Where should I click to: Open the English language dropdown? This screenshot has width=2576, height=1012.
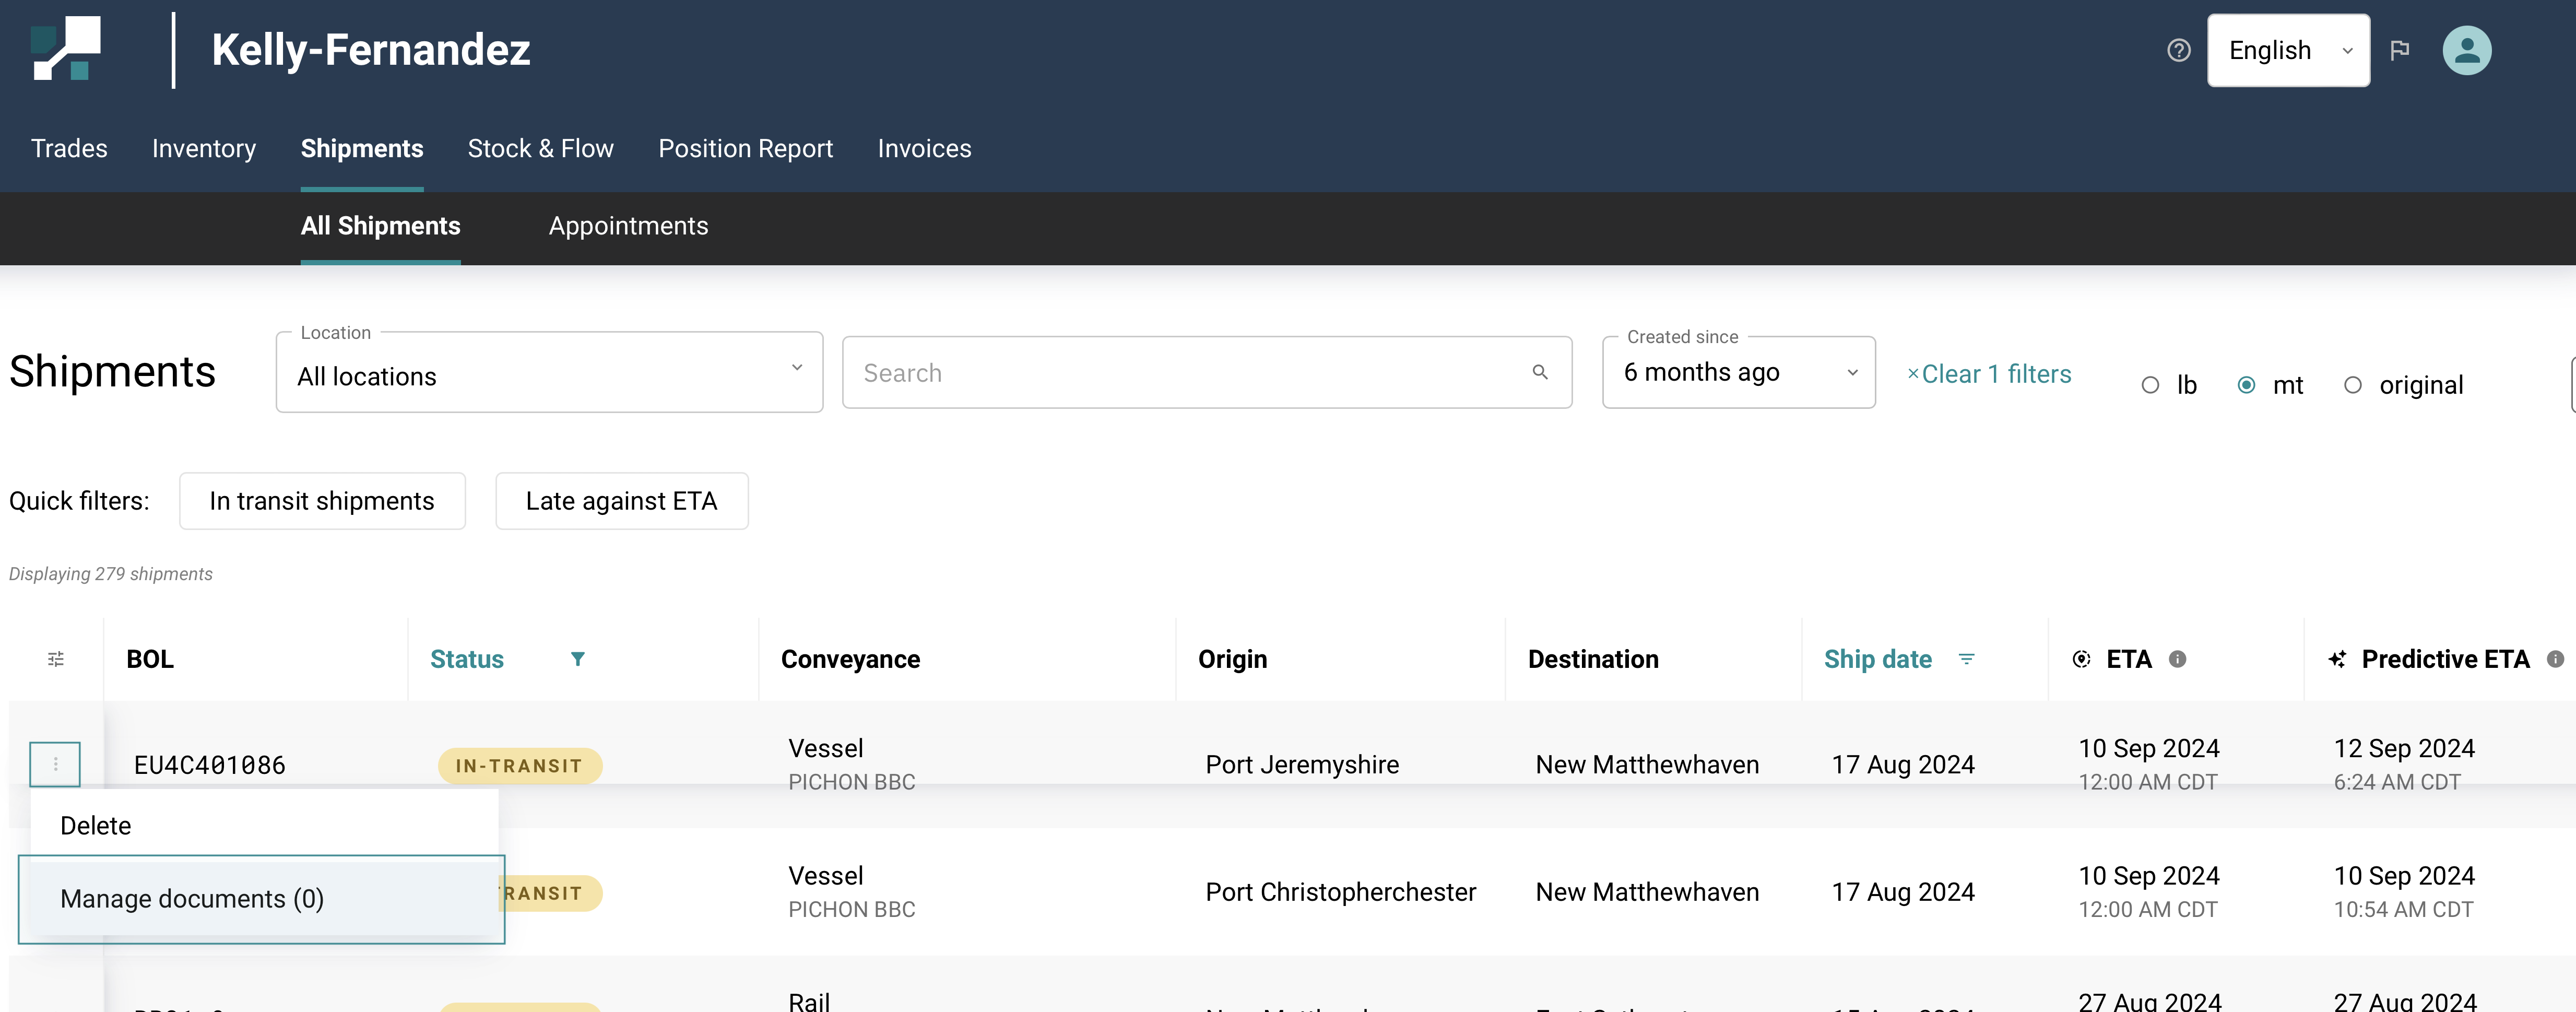pos(2288,50)
